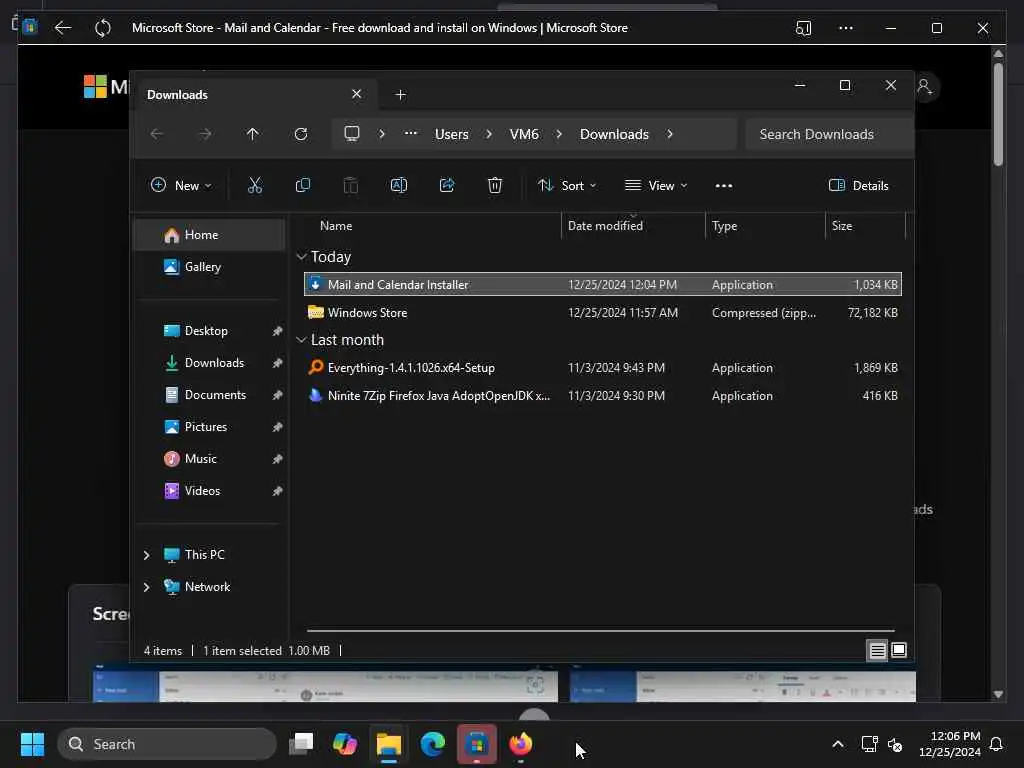Image resolution: width=1024 pixels, height=768 pixels.
Task: Select the Mail and Calendar Installer file
Action: point(603,285)
